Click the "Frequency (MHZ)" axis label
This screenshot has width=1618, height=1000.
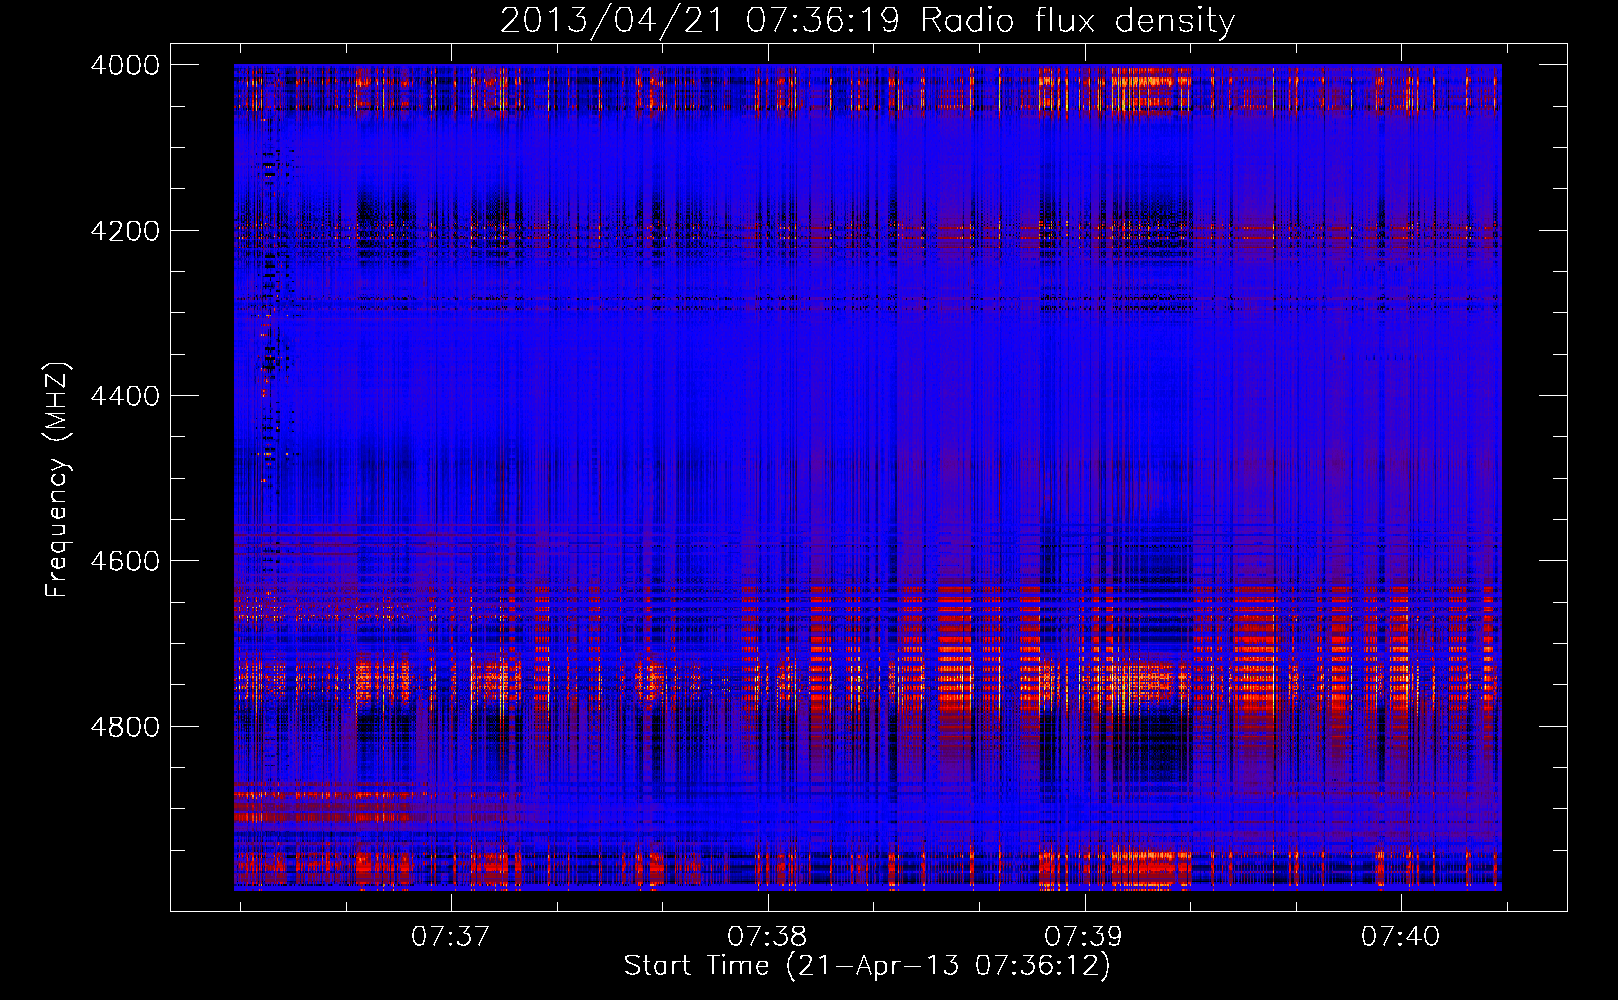58,480
